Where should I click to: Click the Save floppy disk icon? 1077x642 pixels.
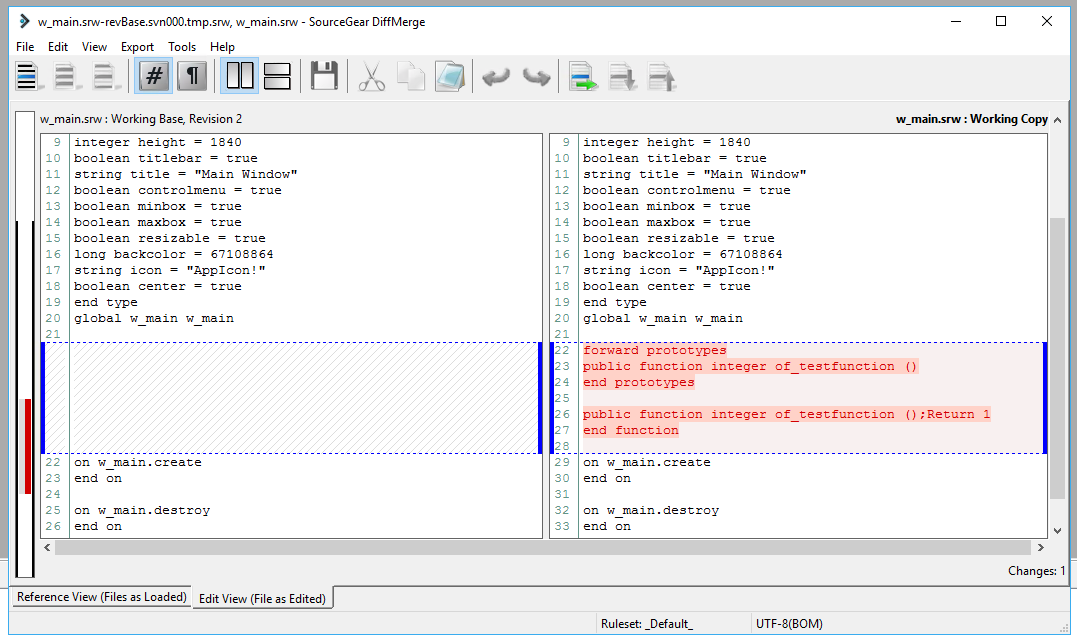[x=324, y=76]
